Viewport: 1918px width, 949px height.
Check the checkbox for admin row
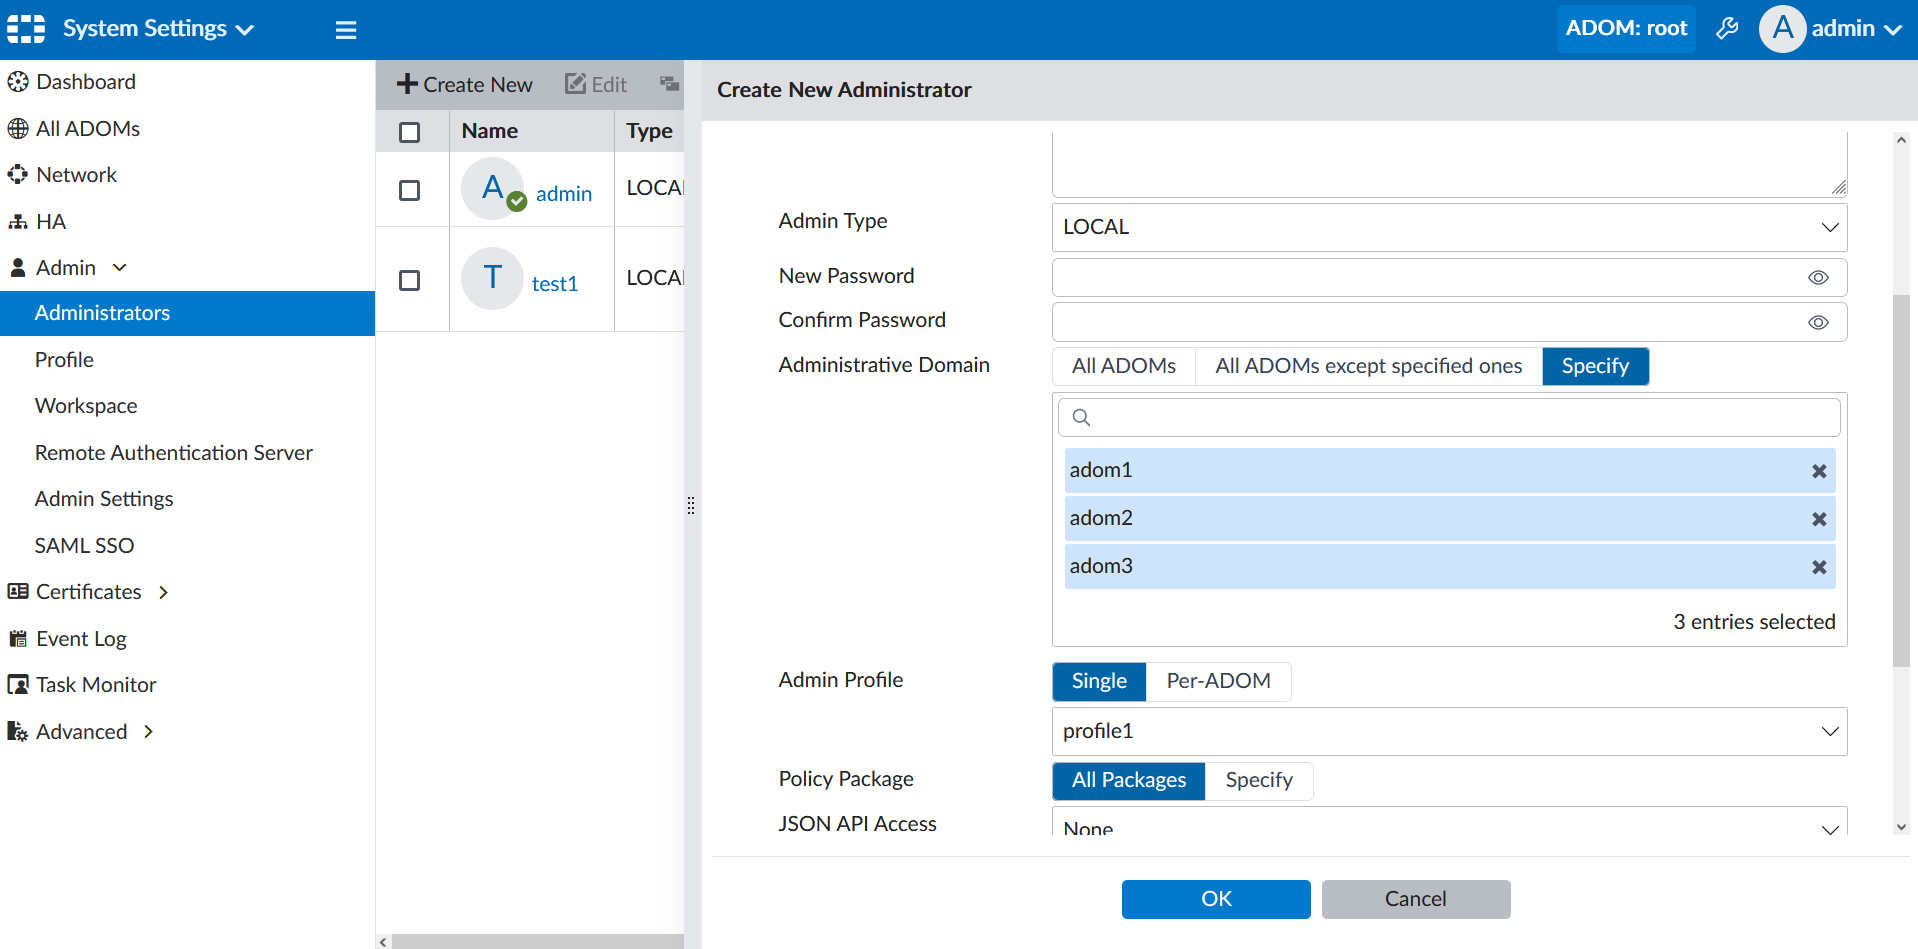[x=410, y=190]
